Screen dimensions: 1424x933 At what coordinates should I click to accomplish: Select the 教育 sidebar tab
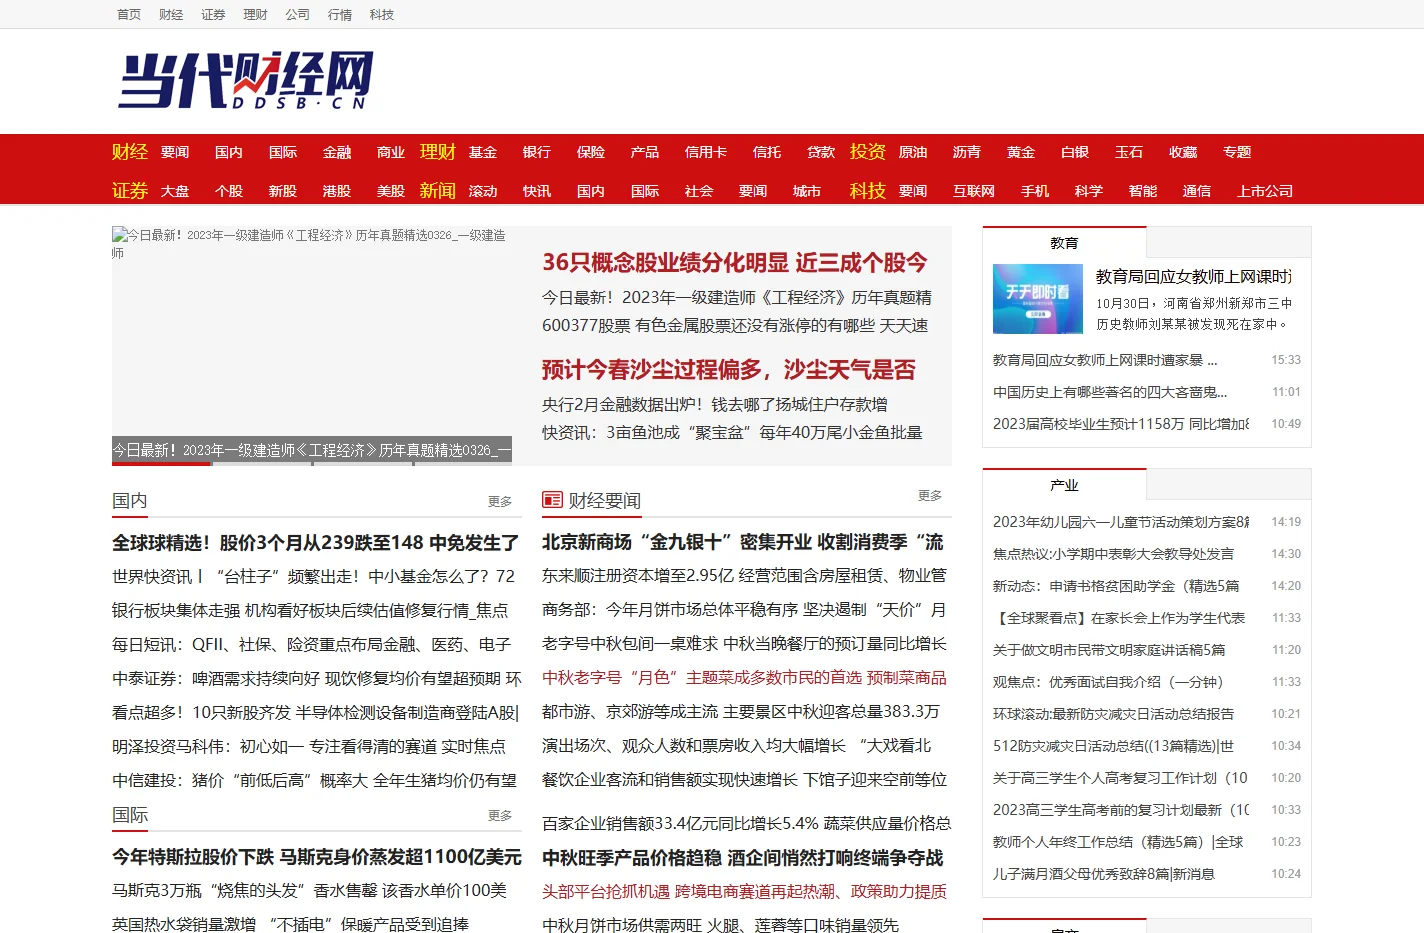click(x=1064, y=243)
